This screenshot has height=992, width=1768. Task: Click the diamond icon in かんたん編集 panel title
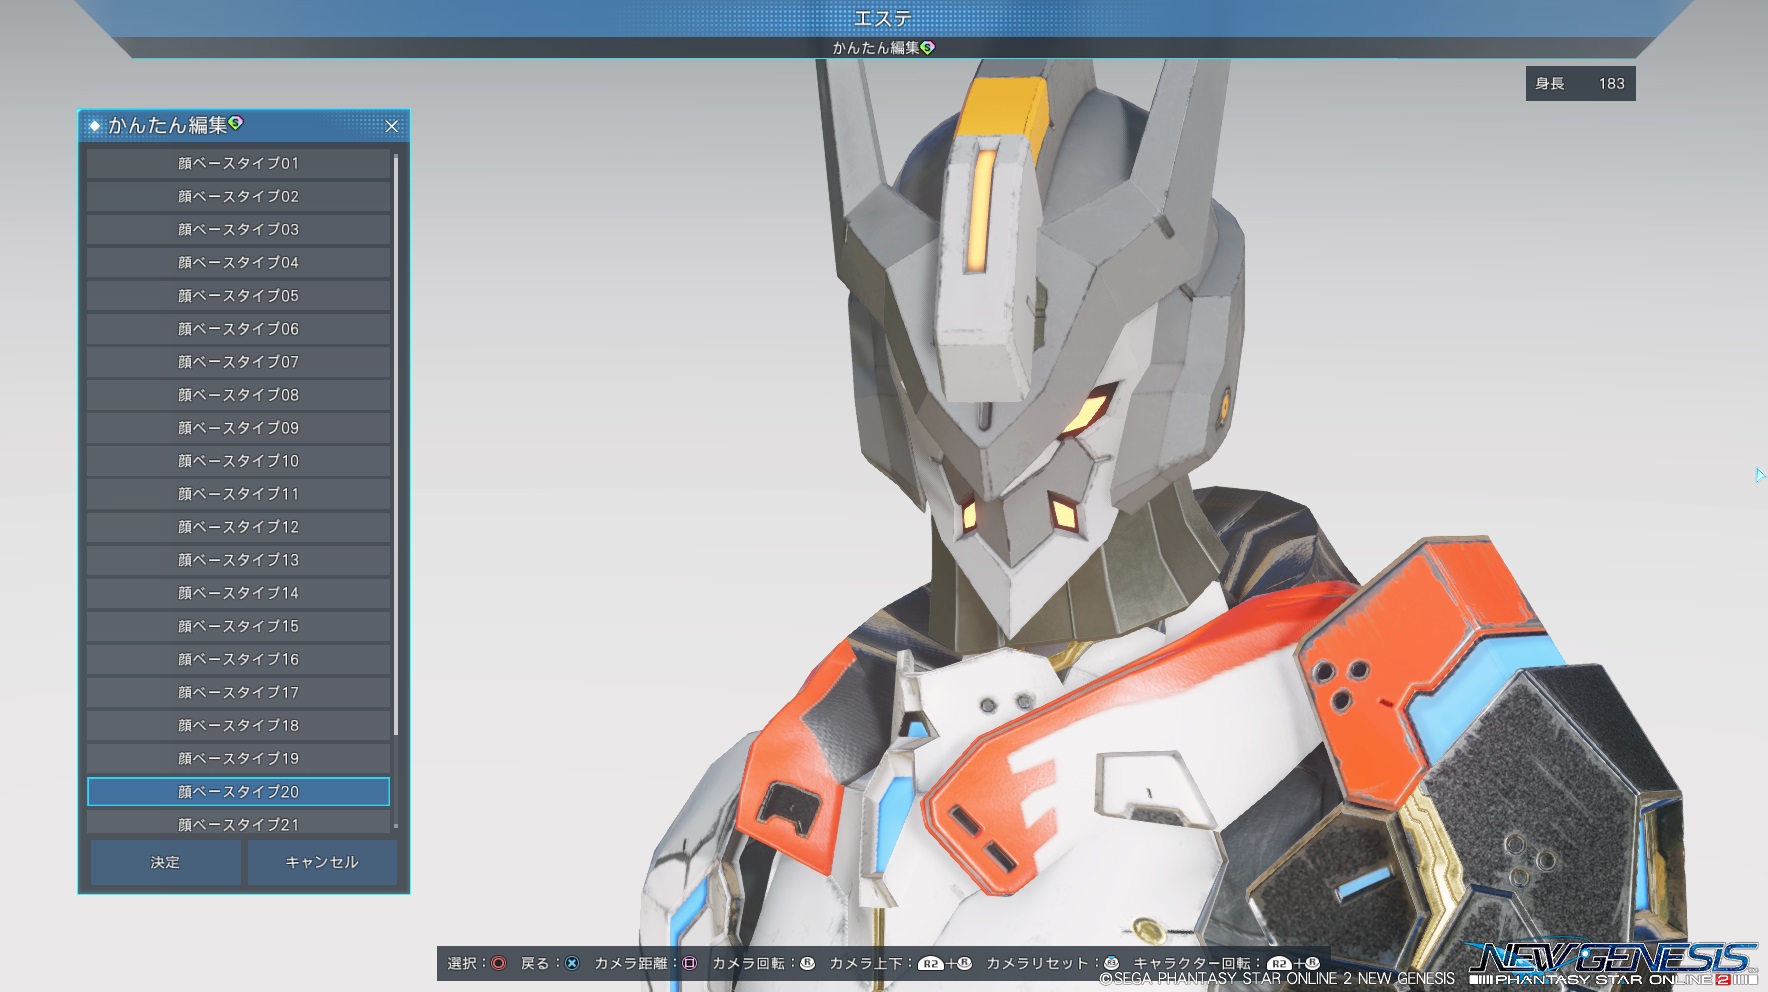95,126
